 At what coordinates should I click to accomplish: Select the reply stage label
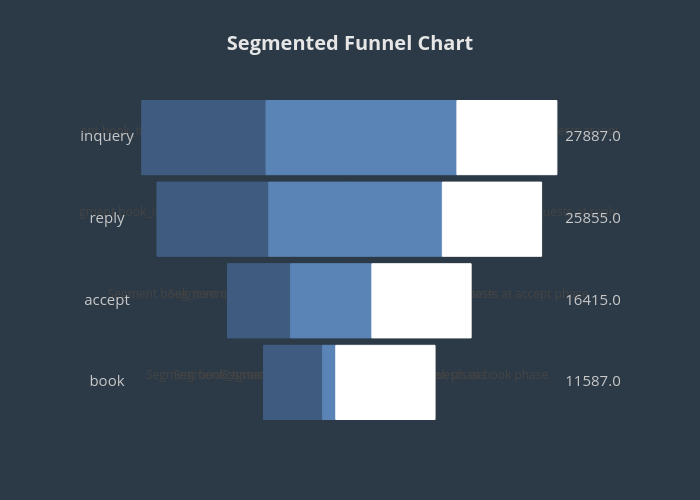pos(107,218)
